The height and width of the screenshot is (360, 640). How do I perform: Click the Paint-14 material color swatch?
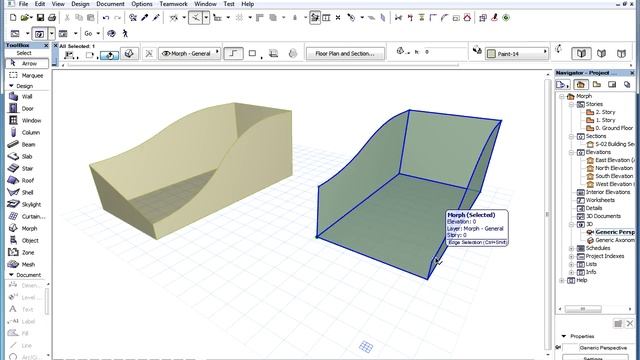[x=491, y=53]
